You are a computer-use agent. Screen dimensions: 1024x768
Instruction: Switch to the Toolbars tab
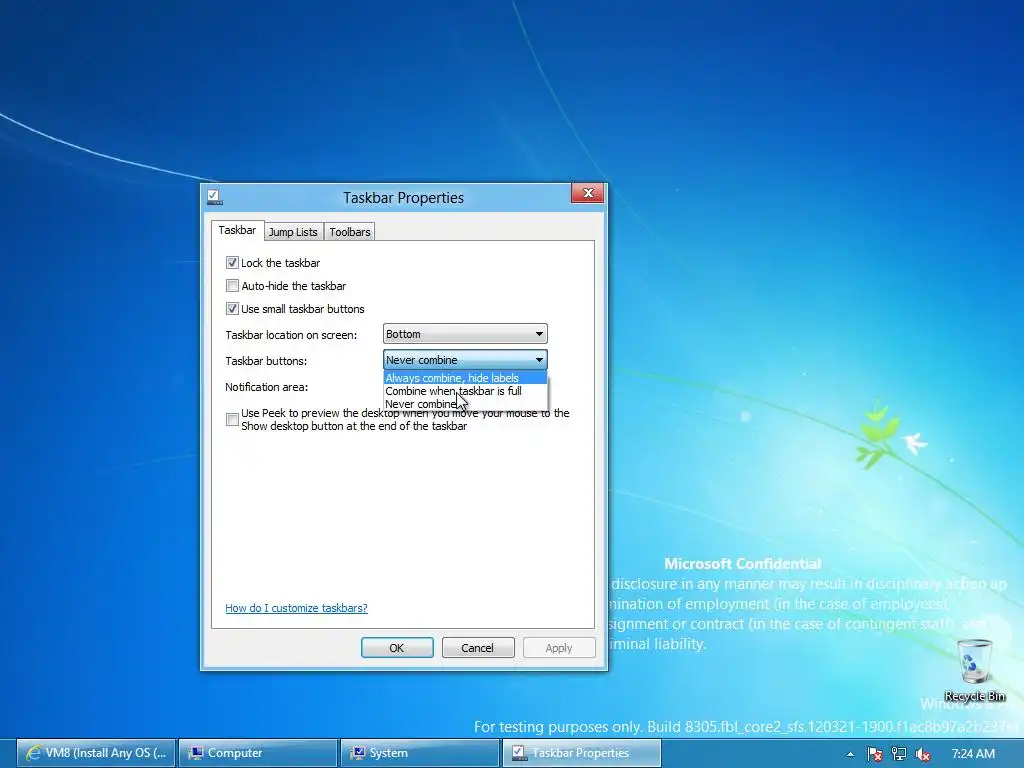(x=349, y=232)
